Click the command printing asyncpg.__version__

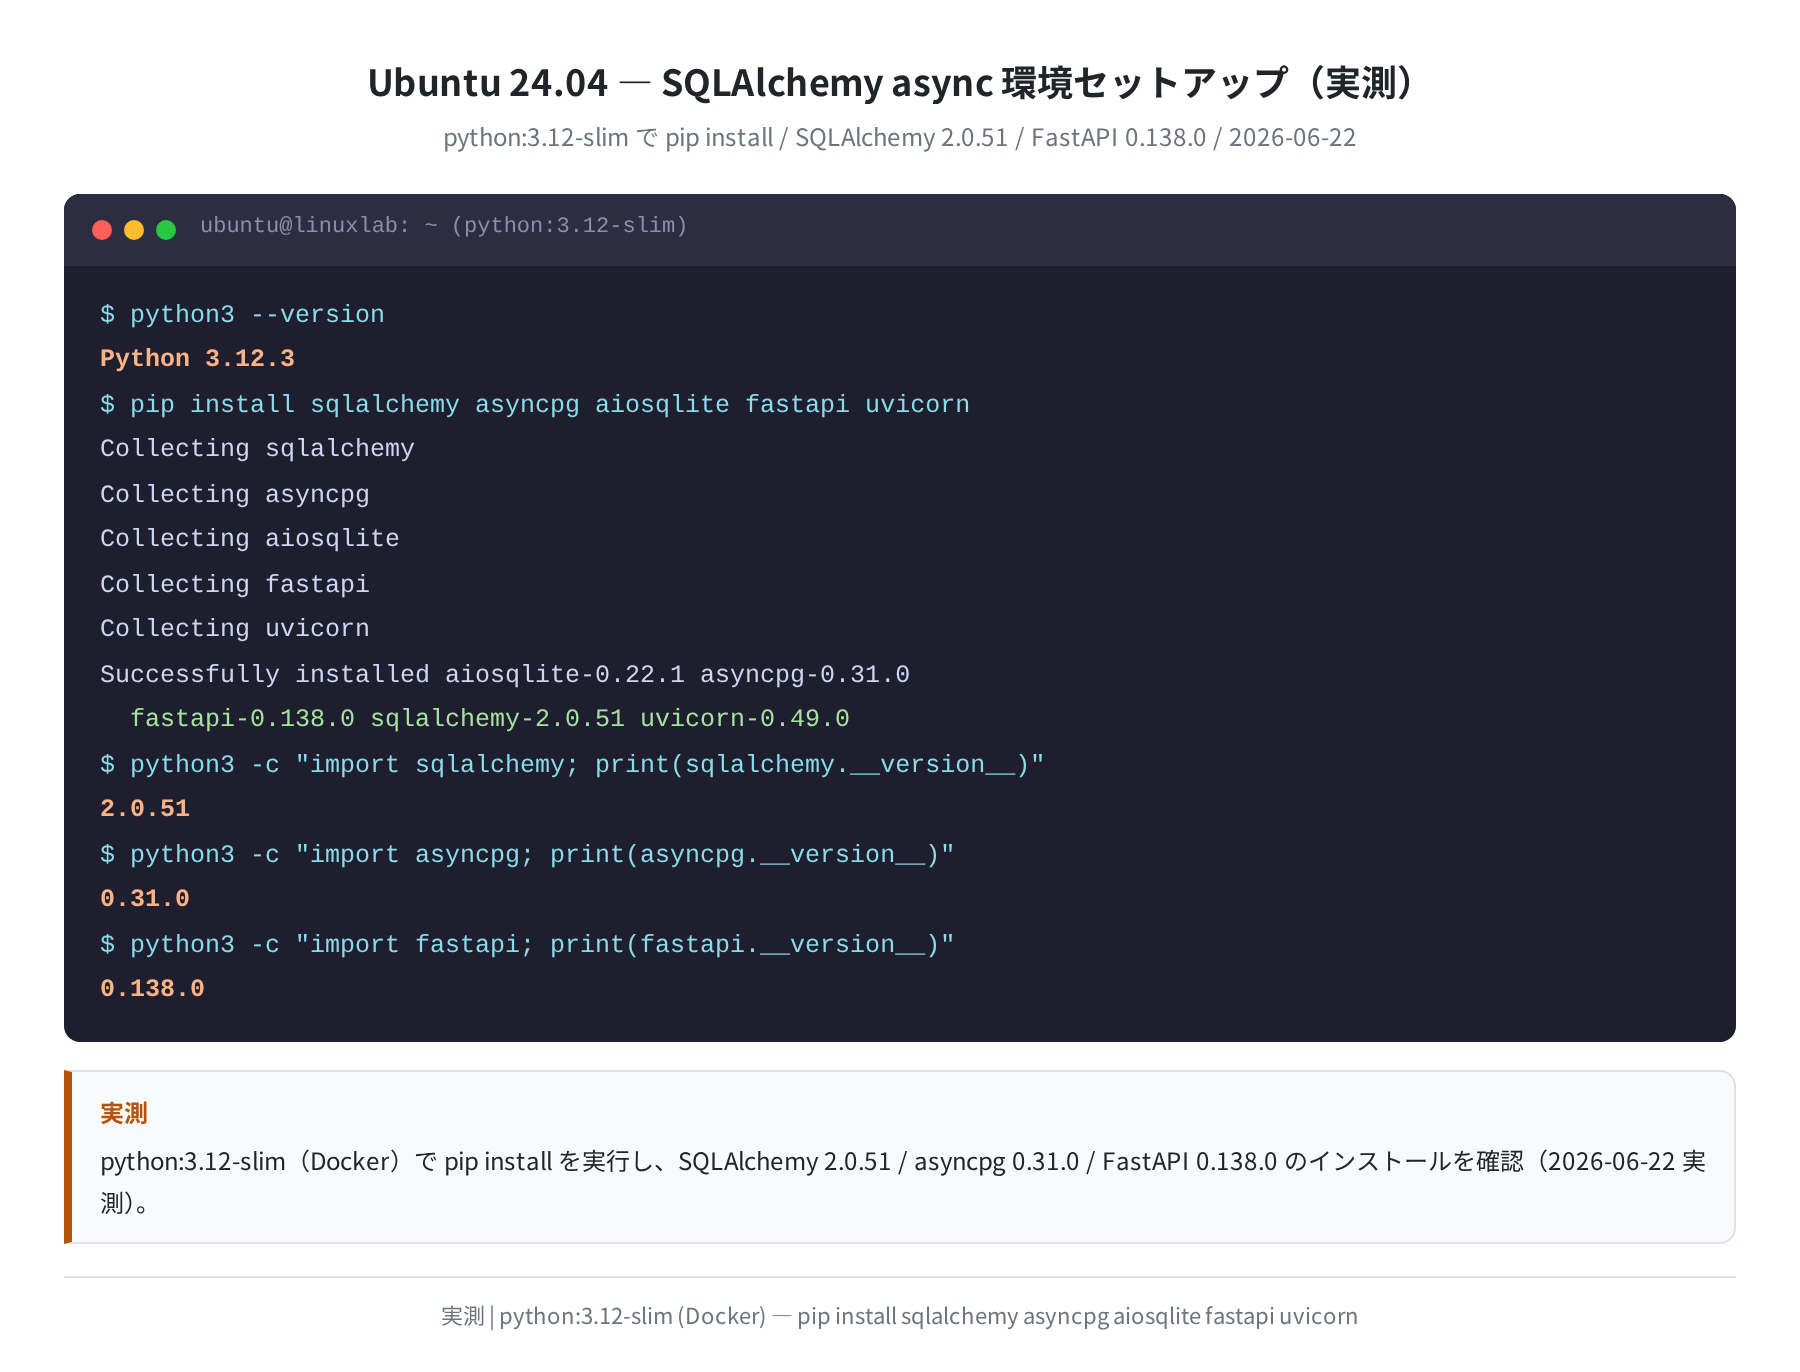(x=527, y=854)
